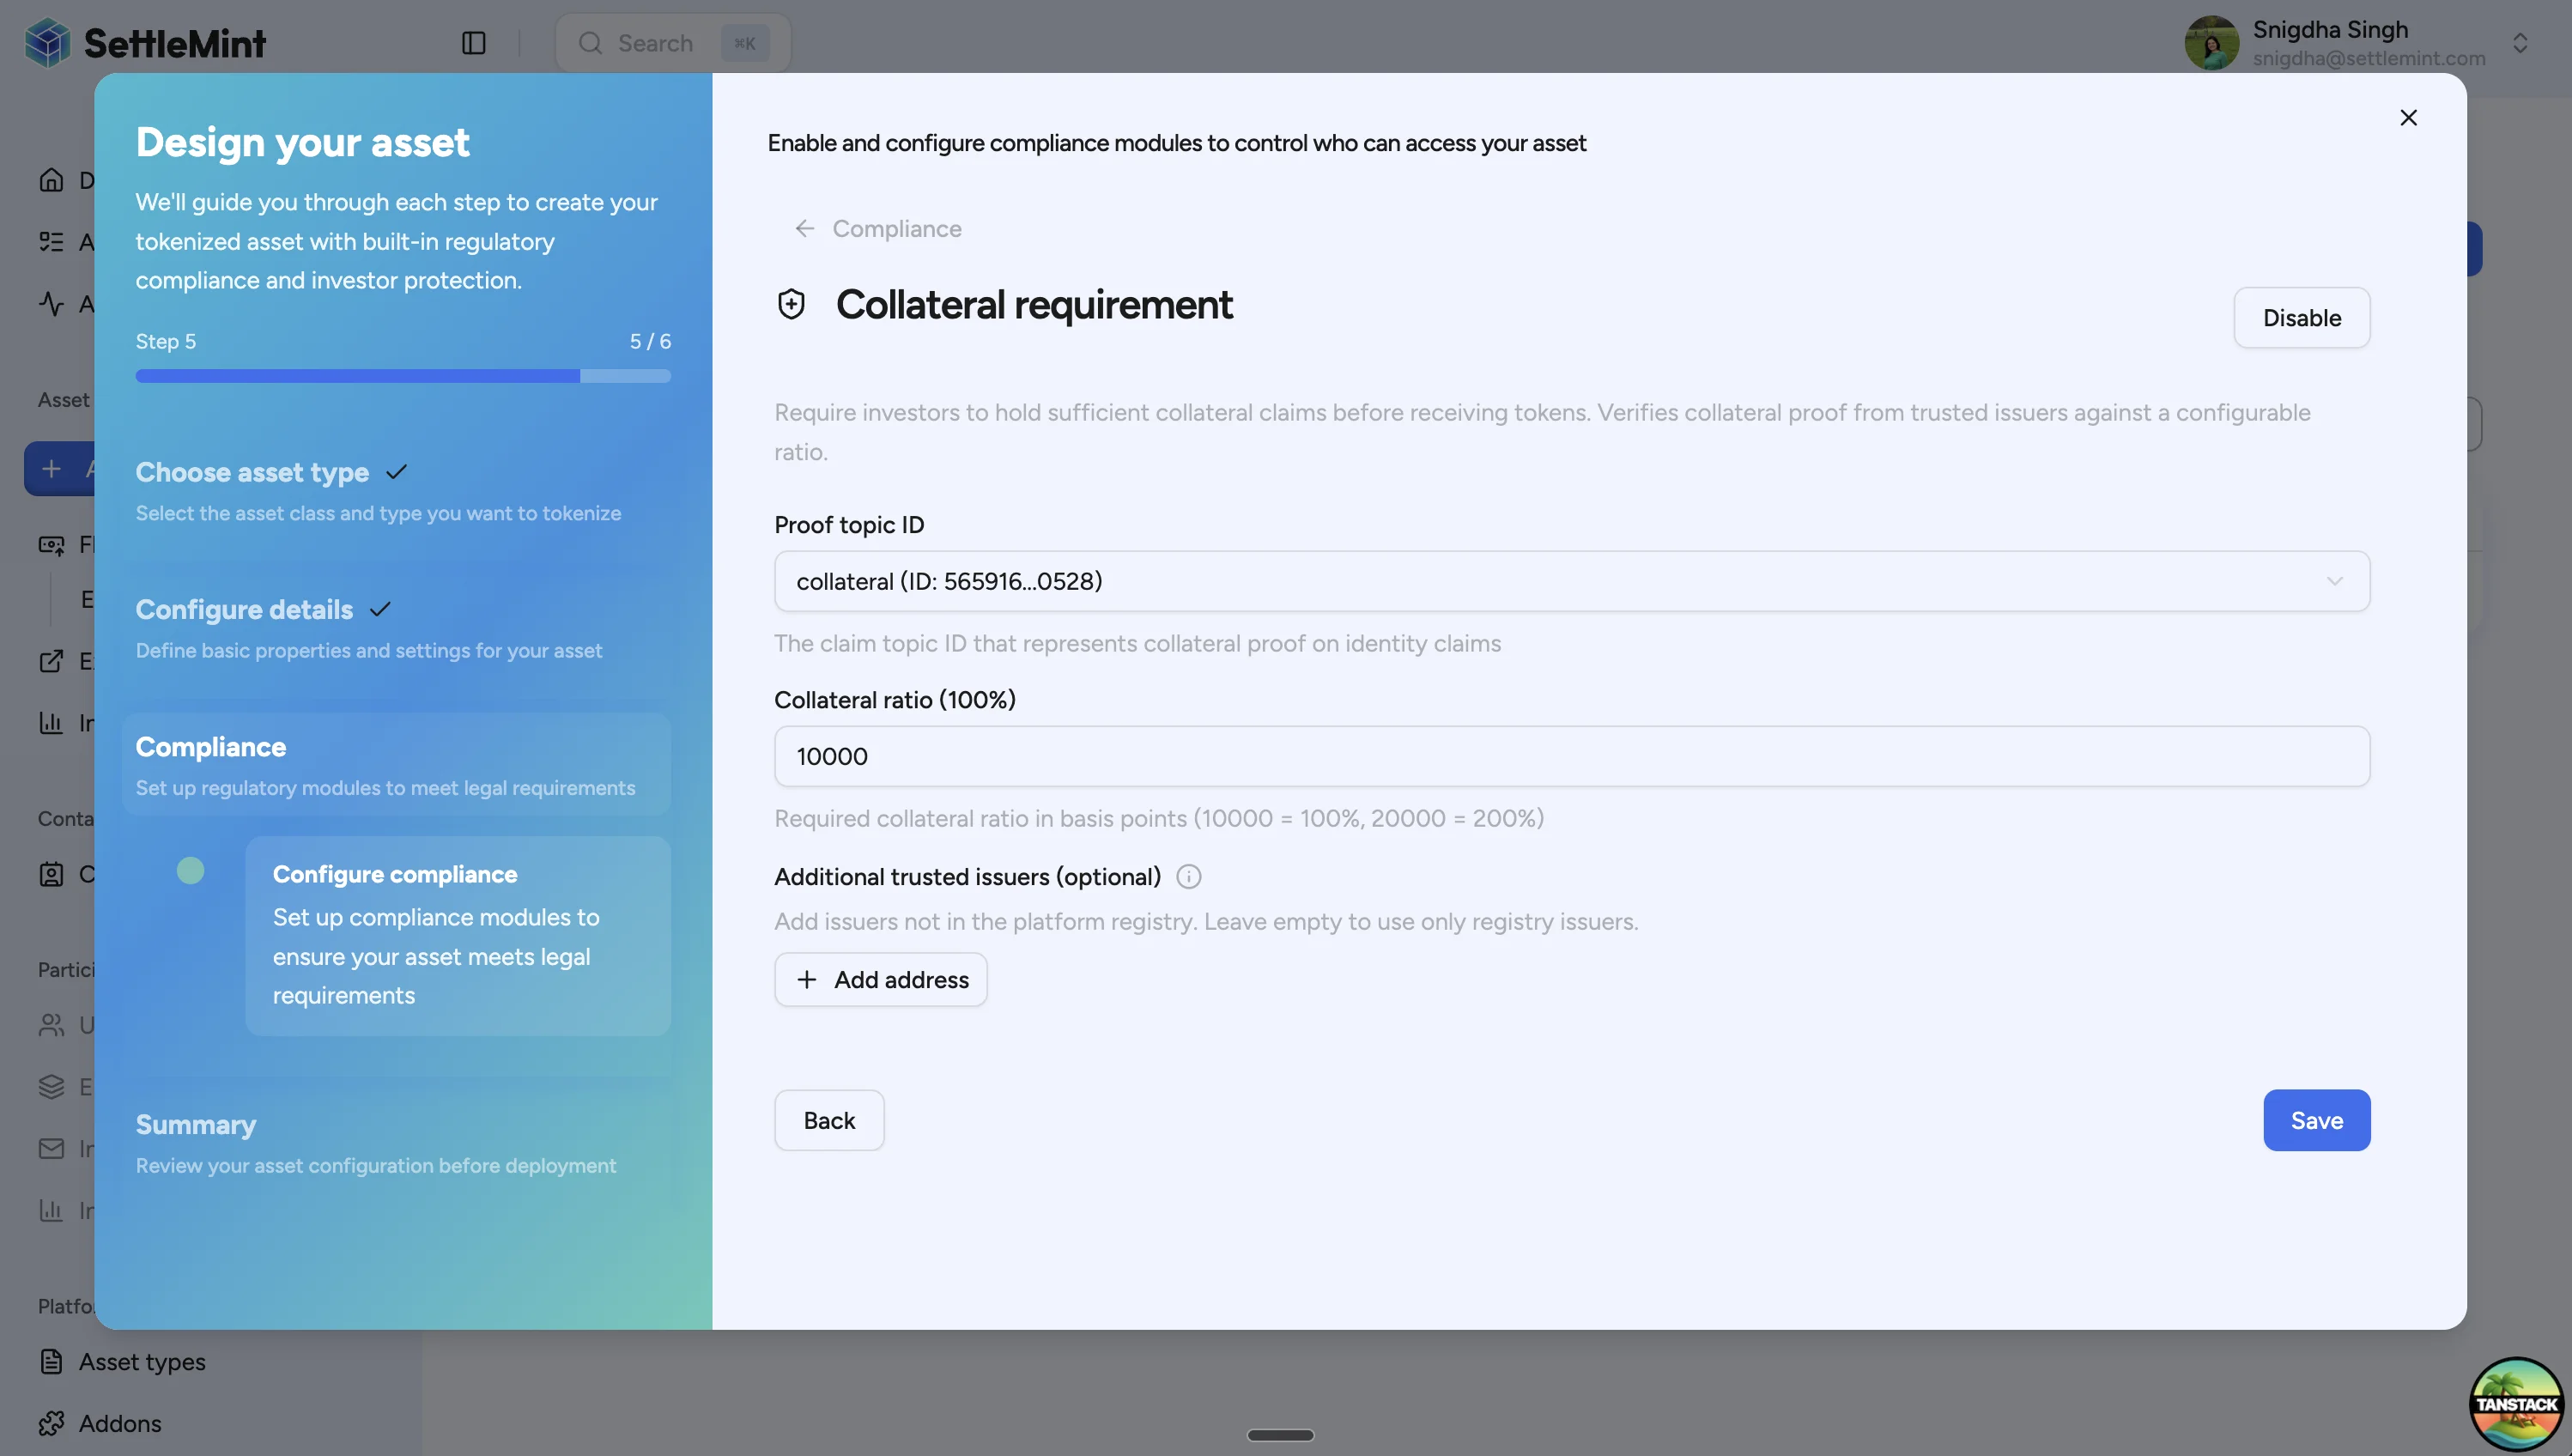The image size is (2572, 1456).
Task: Select the Compliance step in the wizard
Action: [x=210, y=746]
